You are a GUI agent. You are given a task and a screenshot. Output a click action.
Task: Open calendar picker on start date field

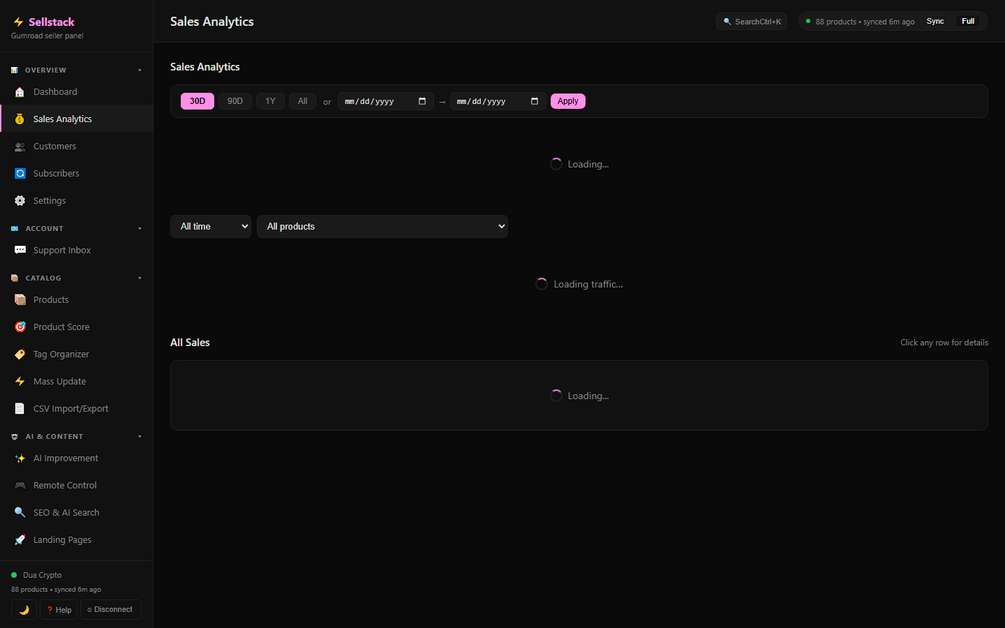(x=422, y=101)
